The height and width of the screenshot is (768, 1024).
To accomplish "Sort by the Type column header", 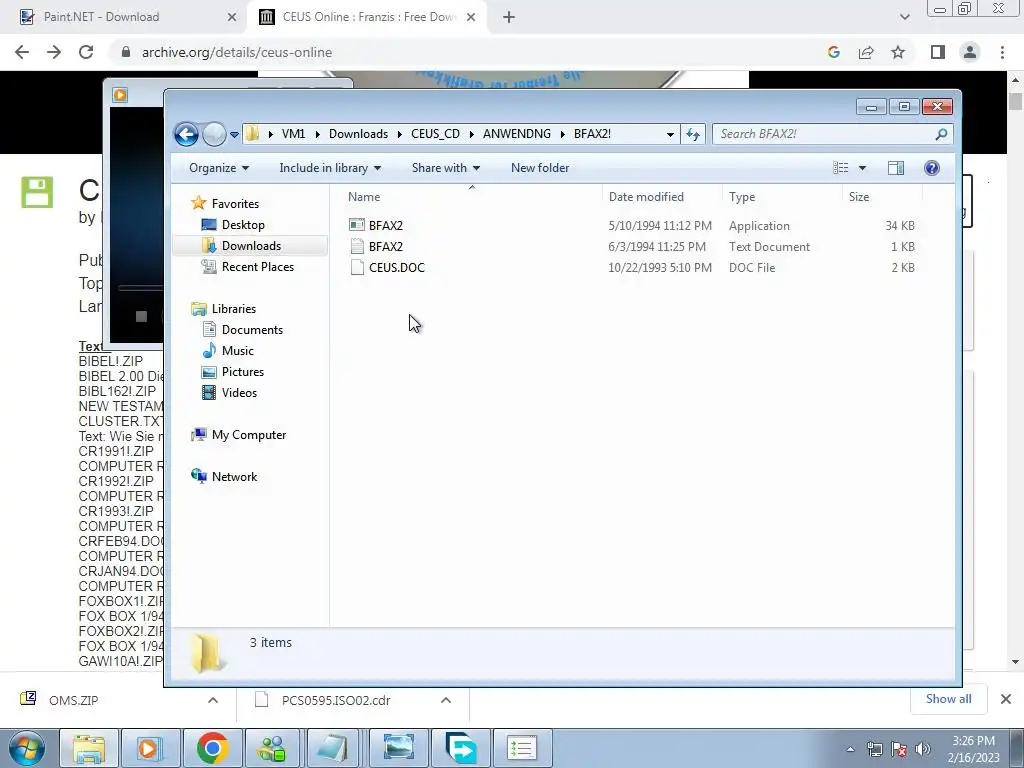I will (x=742, y=197).
